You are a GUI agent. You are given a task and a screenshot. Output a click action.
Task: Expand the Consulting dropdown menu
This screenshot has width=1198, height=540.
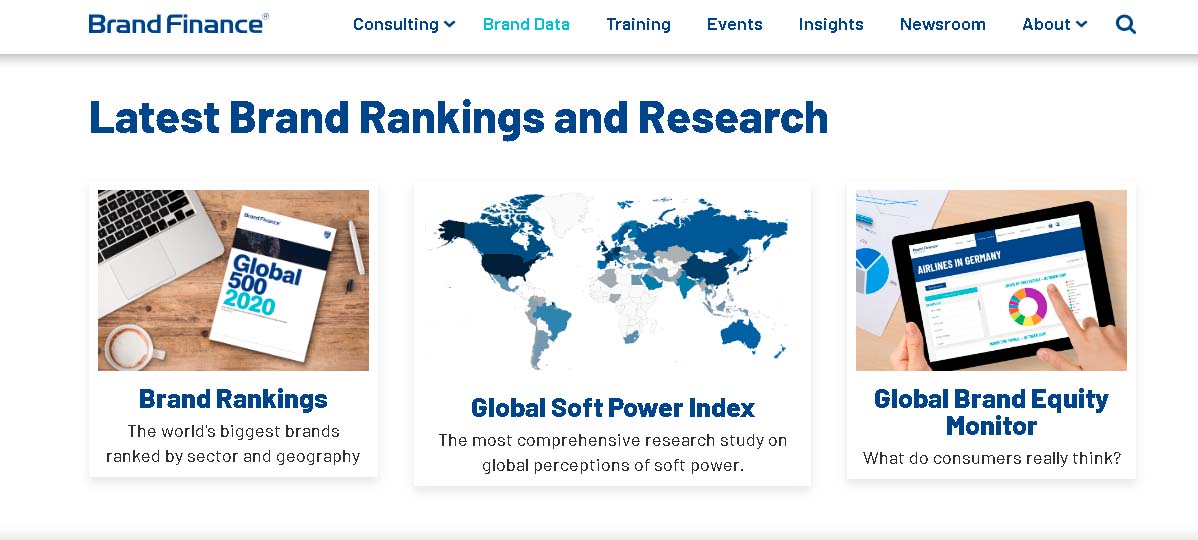pos(404,24)
